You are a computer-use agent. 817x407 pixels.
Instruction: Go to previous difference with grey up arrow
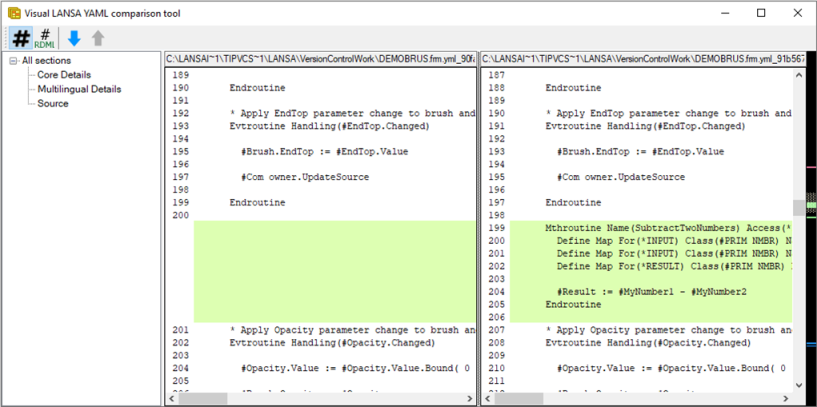pos(98,38)
